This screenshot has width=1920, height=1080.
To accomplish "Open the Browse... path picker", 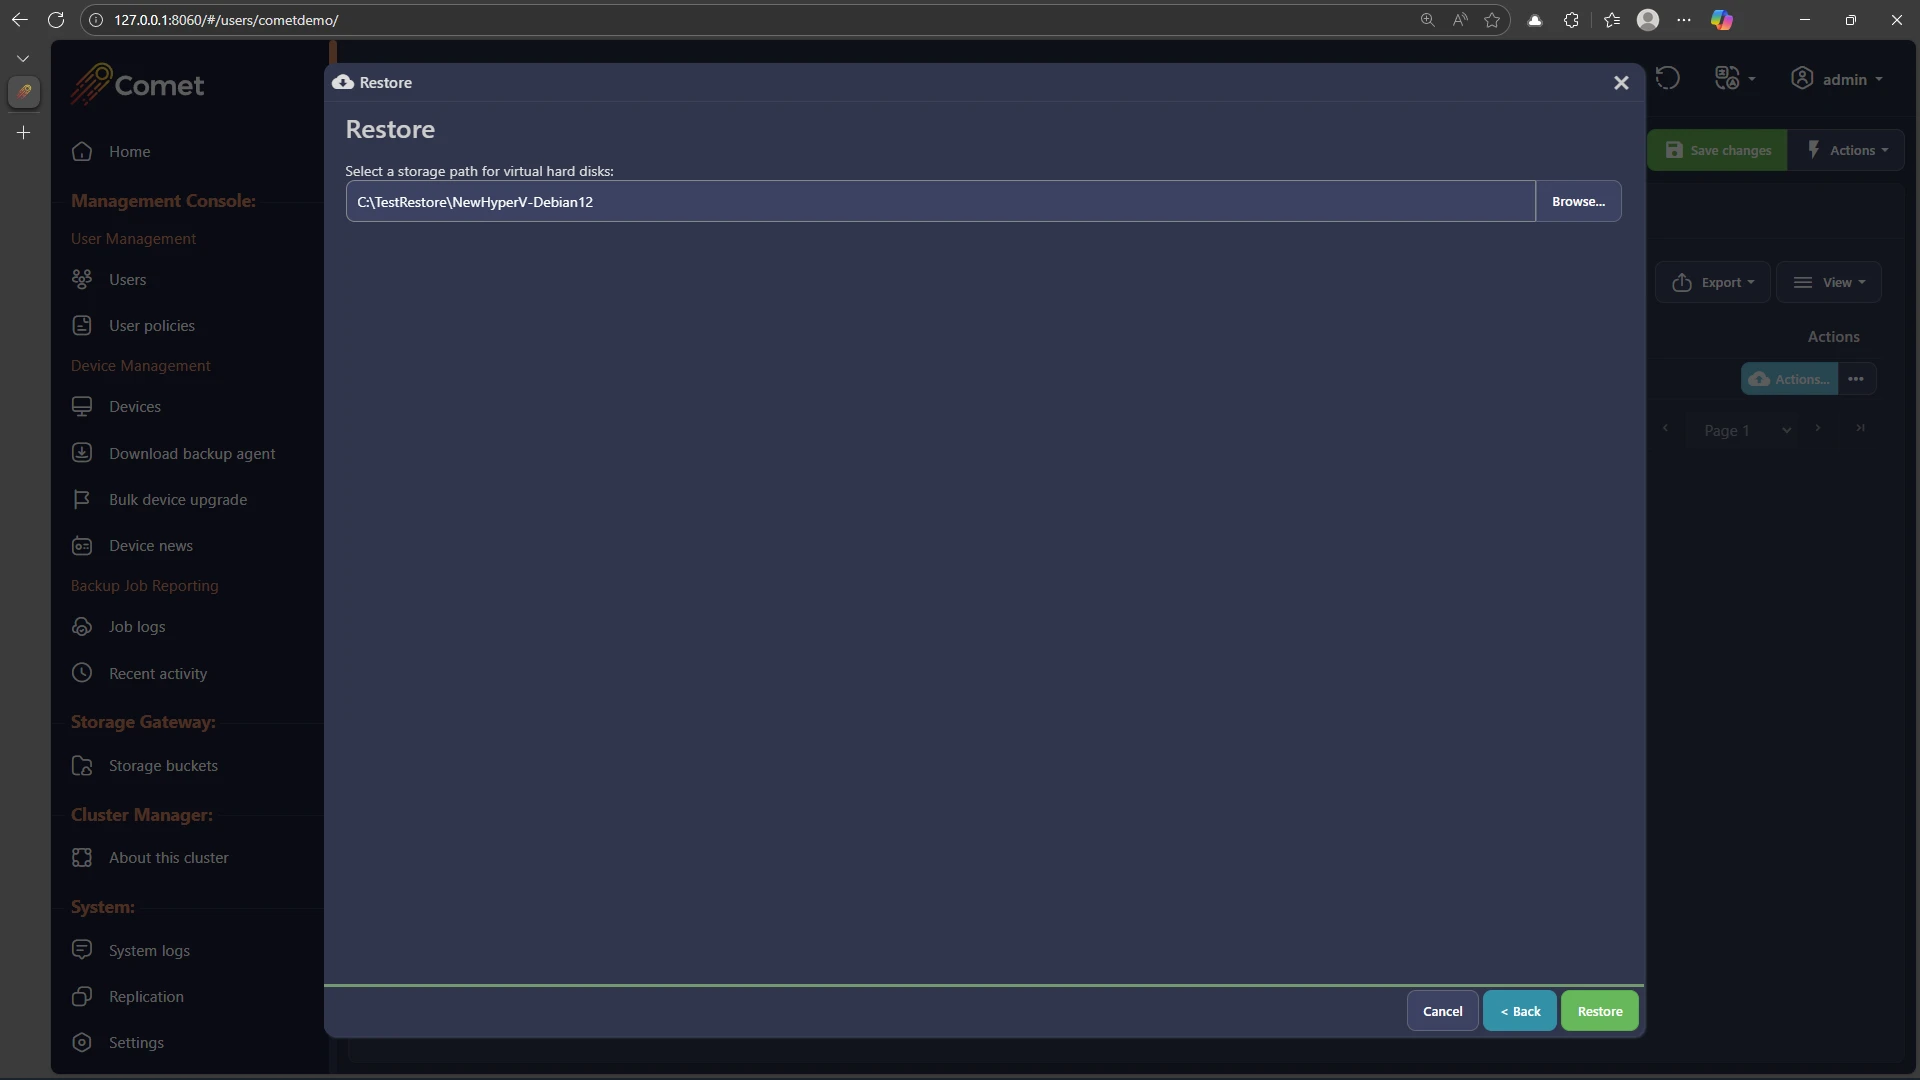I will coord(1578,201).
